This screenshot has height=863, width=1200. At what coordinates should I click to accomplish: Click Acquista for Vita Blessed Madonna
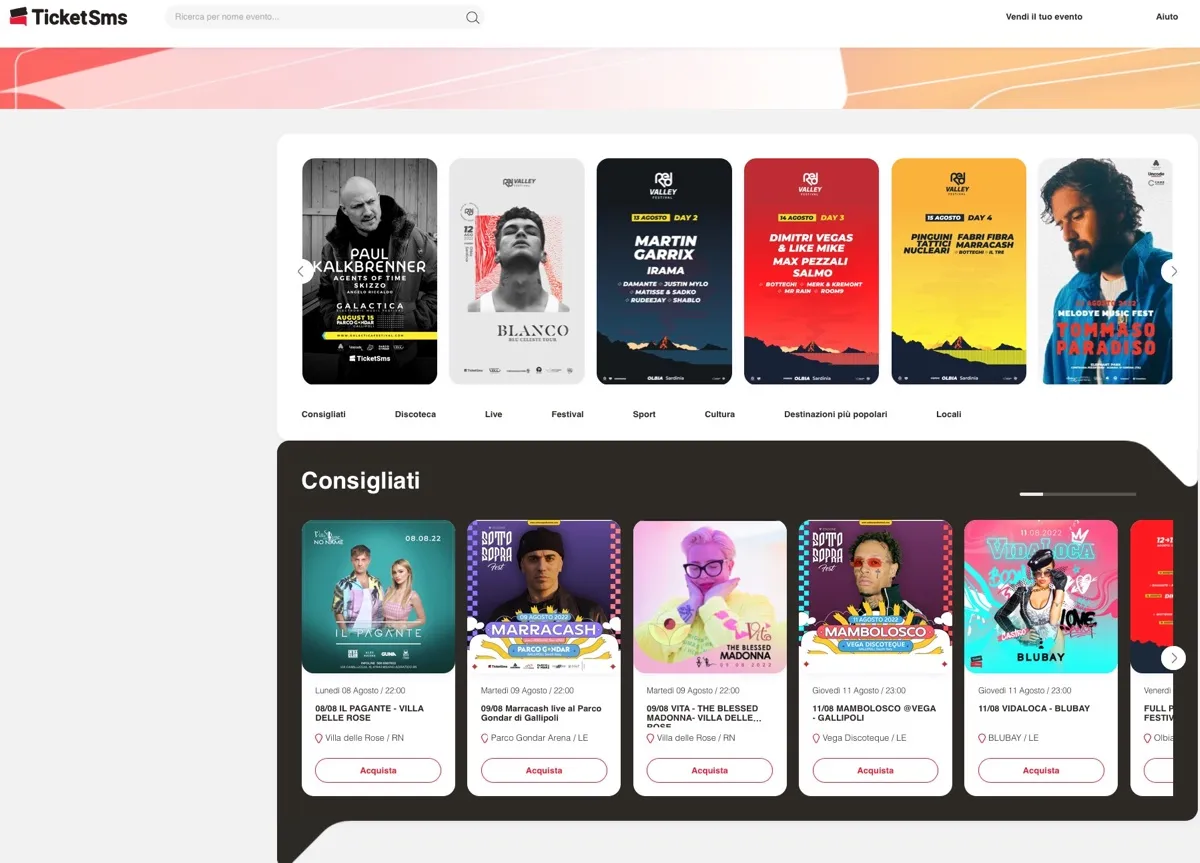(x=710, y=770)
